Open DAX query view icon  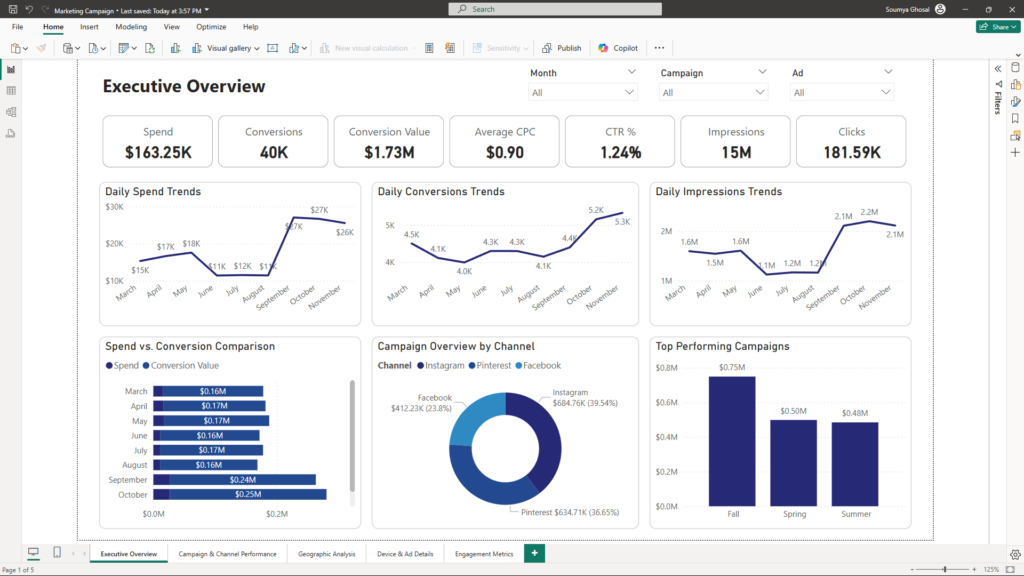tap(11, 132)
